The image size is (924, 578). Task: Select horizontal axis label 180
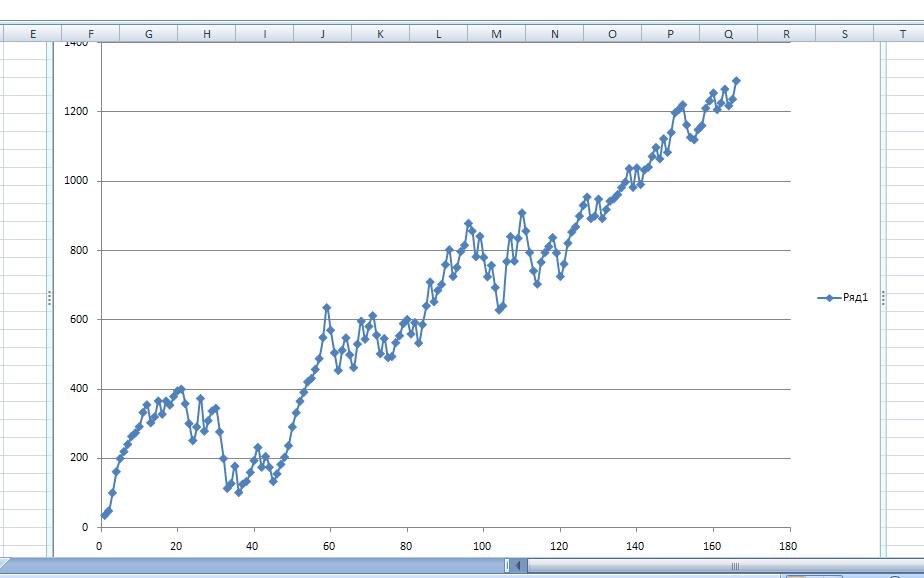click(x=788, y=546)
